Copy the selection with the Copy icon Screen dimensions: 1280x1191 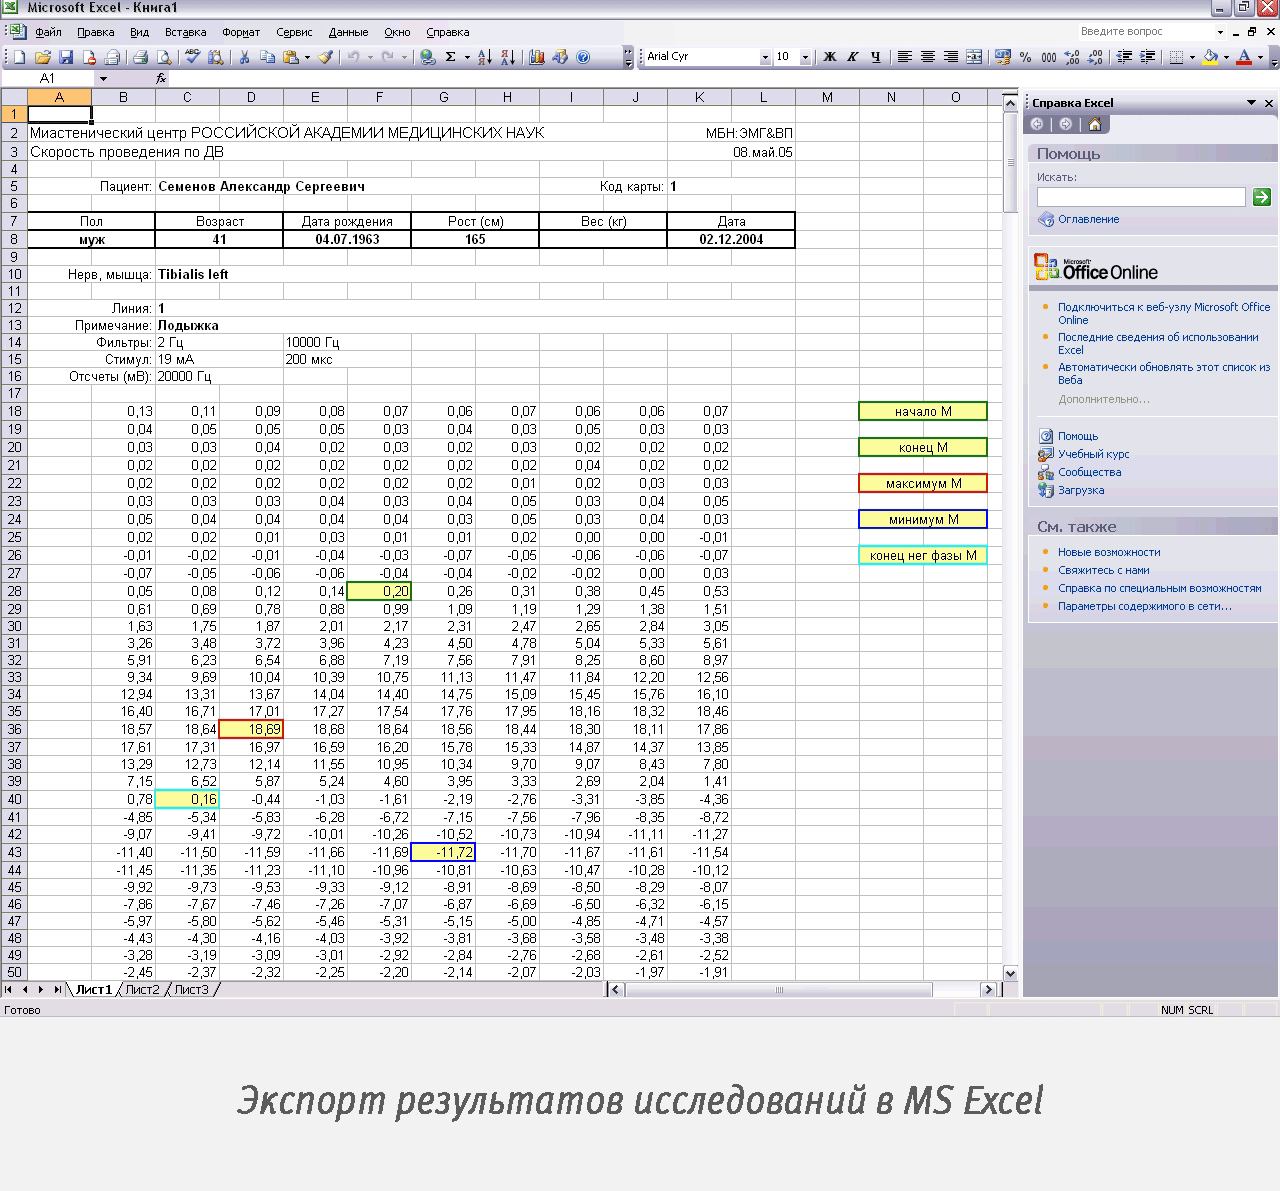[267, 57]
